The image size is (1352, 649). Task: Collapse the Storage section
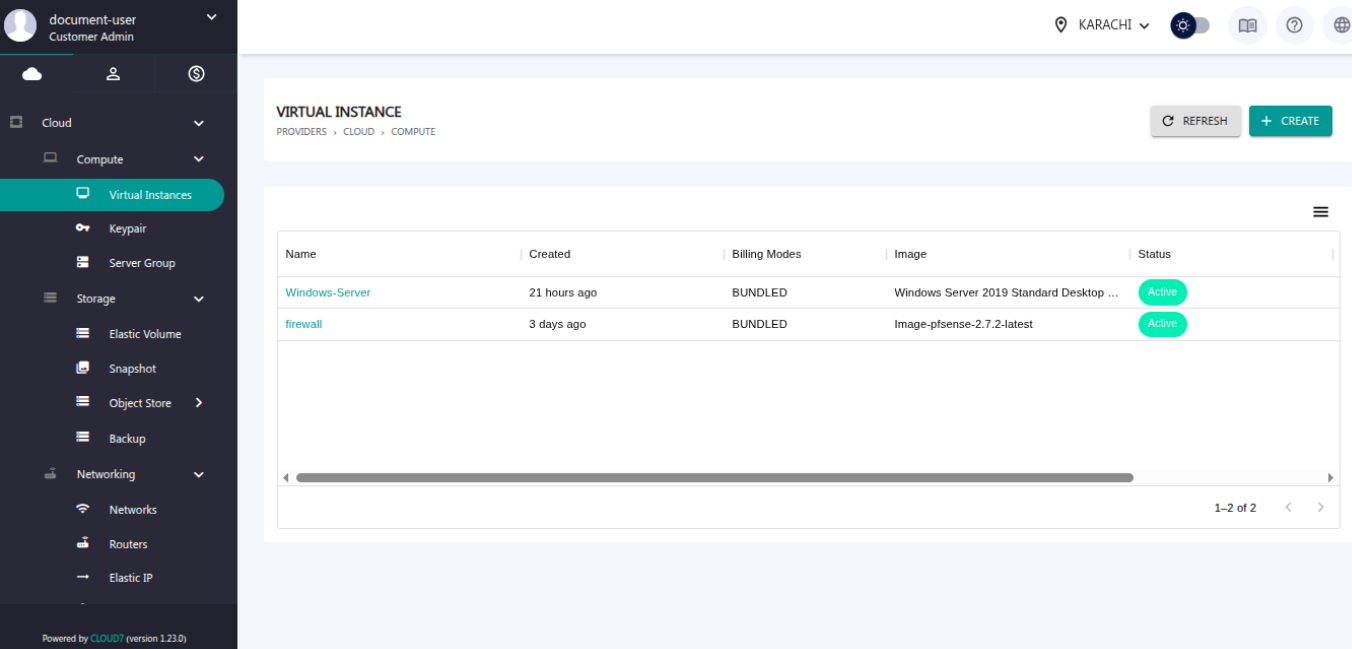198,299
